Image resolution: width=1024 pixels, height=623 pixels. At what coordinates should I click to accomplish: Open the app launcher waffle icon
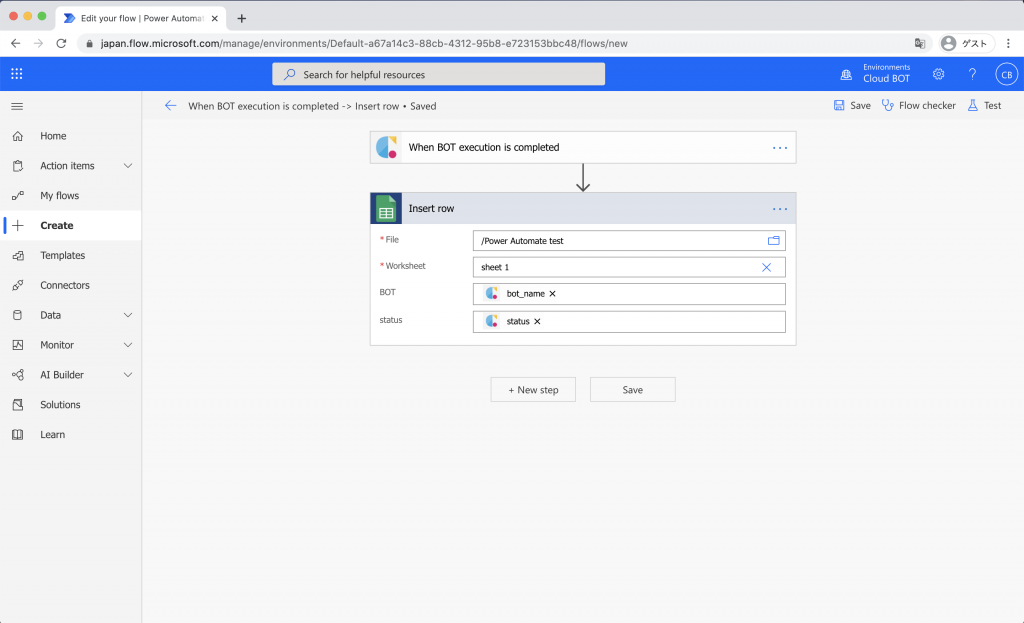click(x=17, y=74)
